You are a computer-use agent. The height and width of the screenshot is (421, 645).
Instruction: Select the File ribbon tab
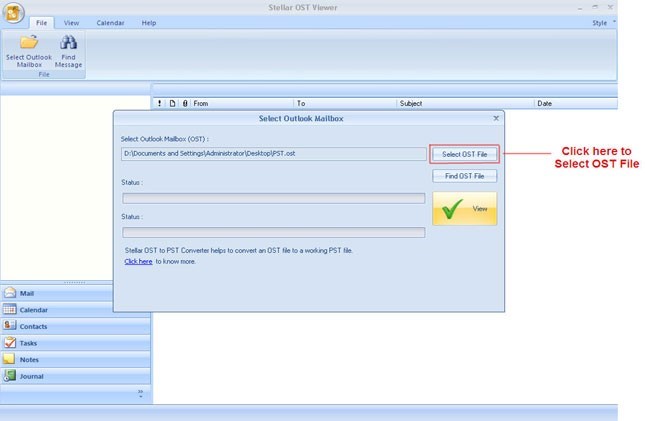click(42, 23)
